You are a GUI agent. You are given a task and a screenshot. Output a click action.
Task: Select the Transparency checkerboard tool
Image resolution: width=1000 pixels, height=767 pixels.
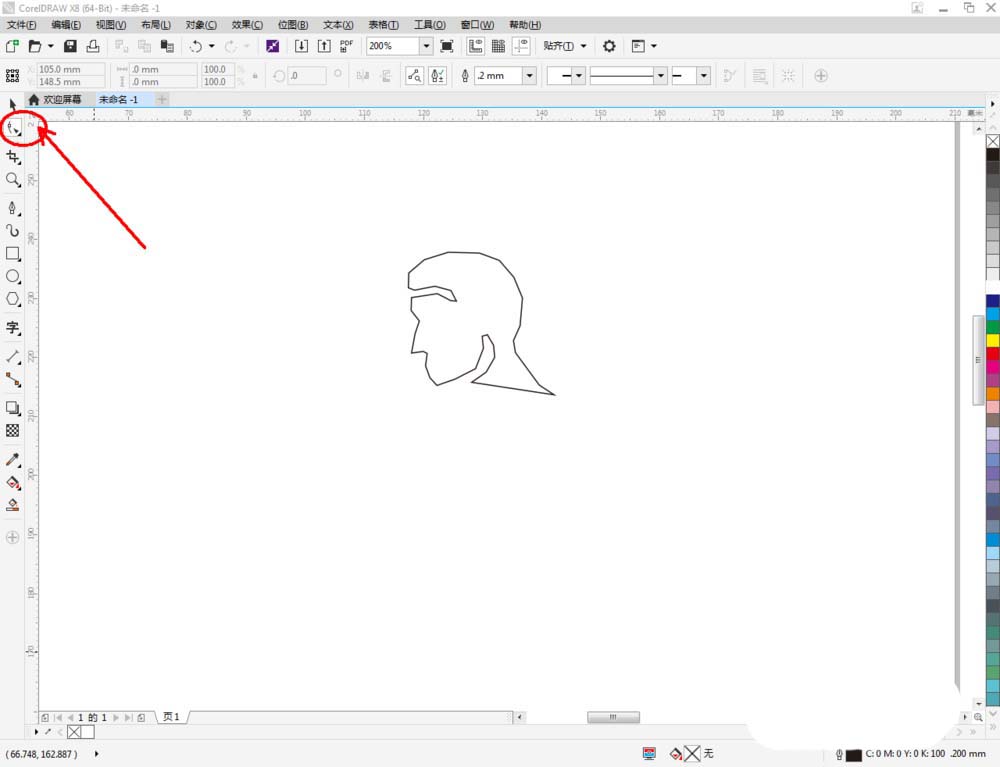tap(13, 430)
